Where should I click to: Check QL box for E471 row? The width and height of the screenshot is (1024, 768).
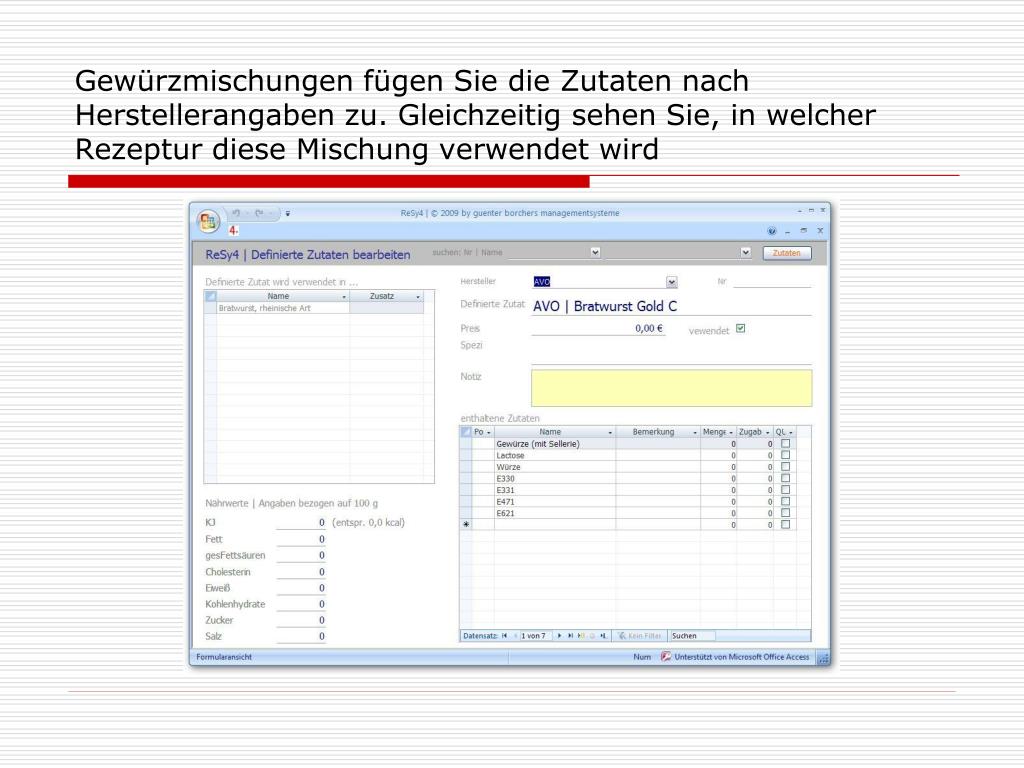[x=786, y=502]
